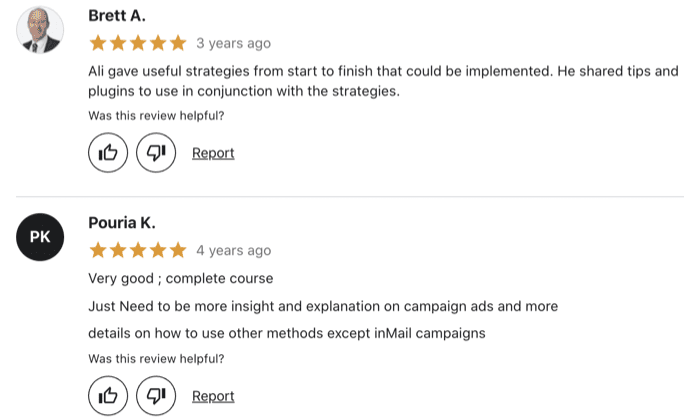Click the last star in Pouria K.'s rating
This screenshot has width=684, height=419.
tap(178, 250)
